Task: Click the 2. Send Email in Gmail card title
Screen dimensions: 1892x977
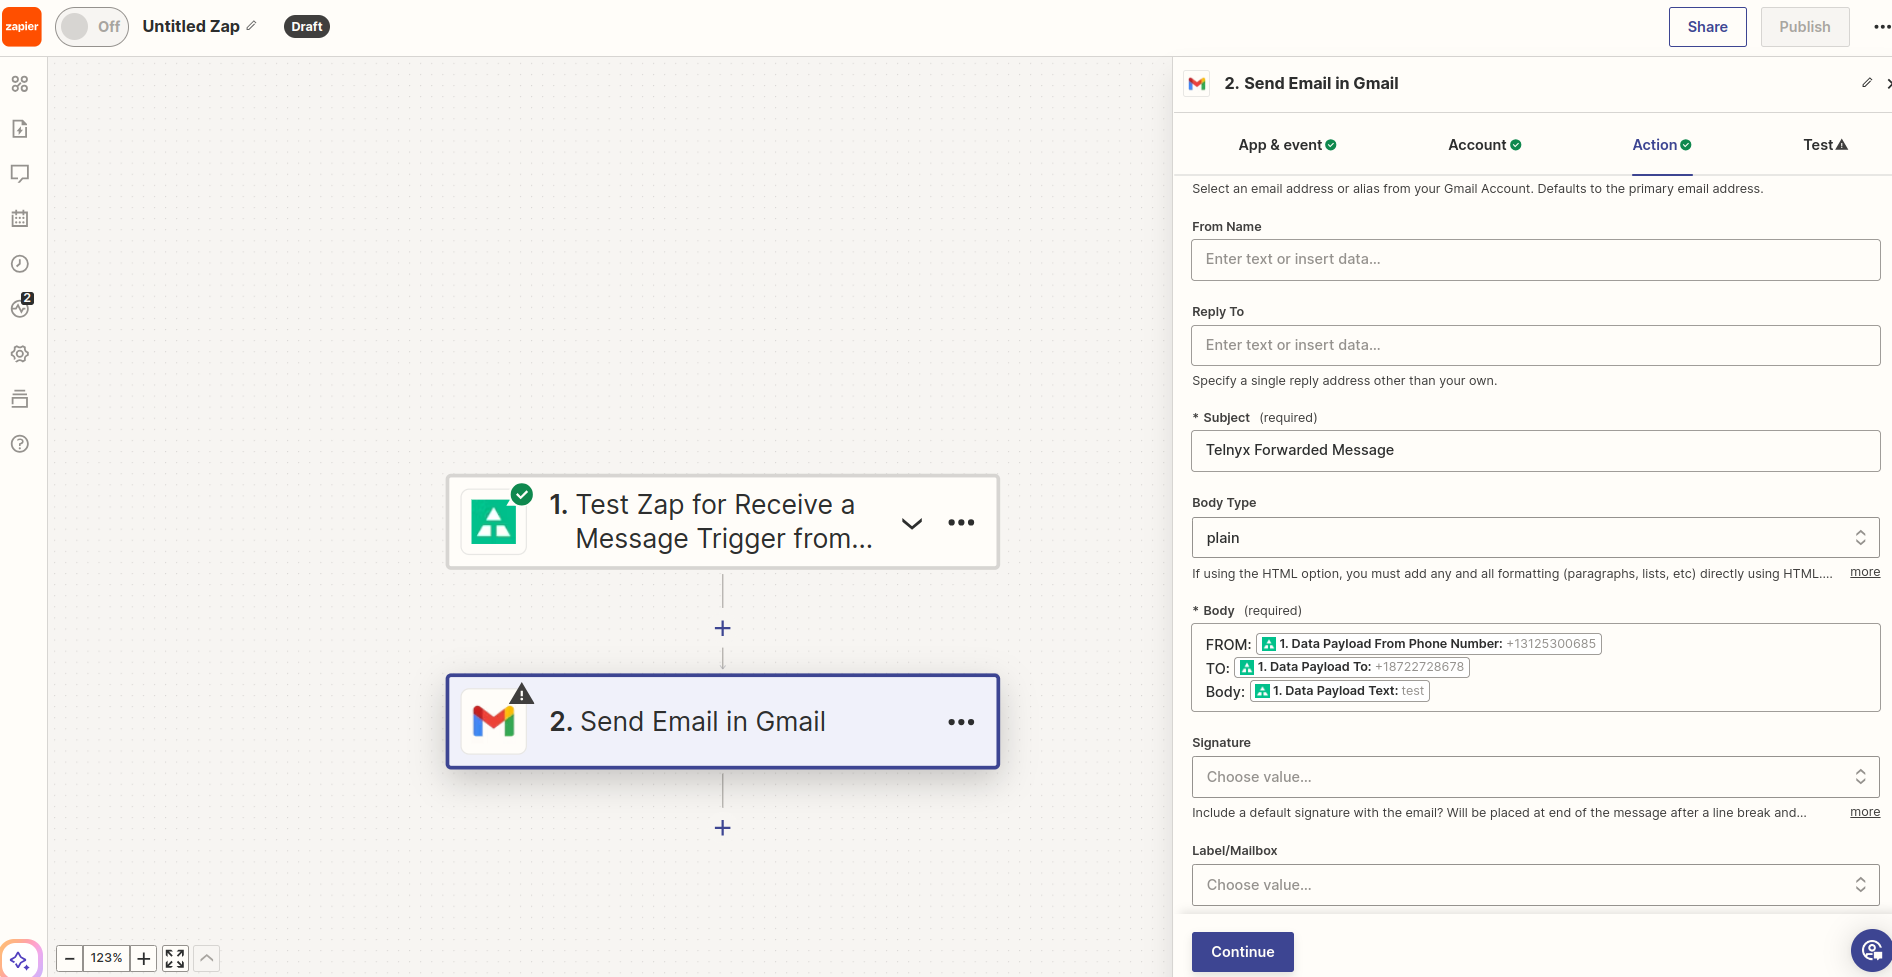Action: point(687,722)
